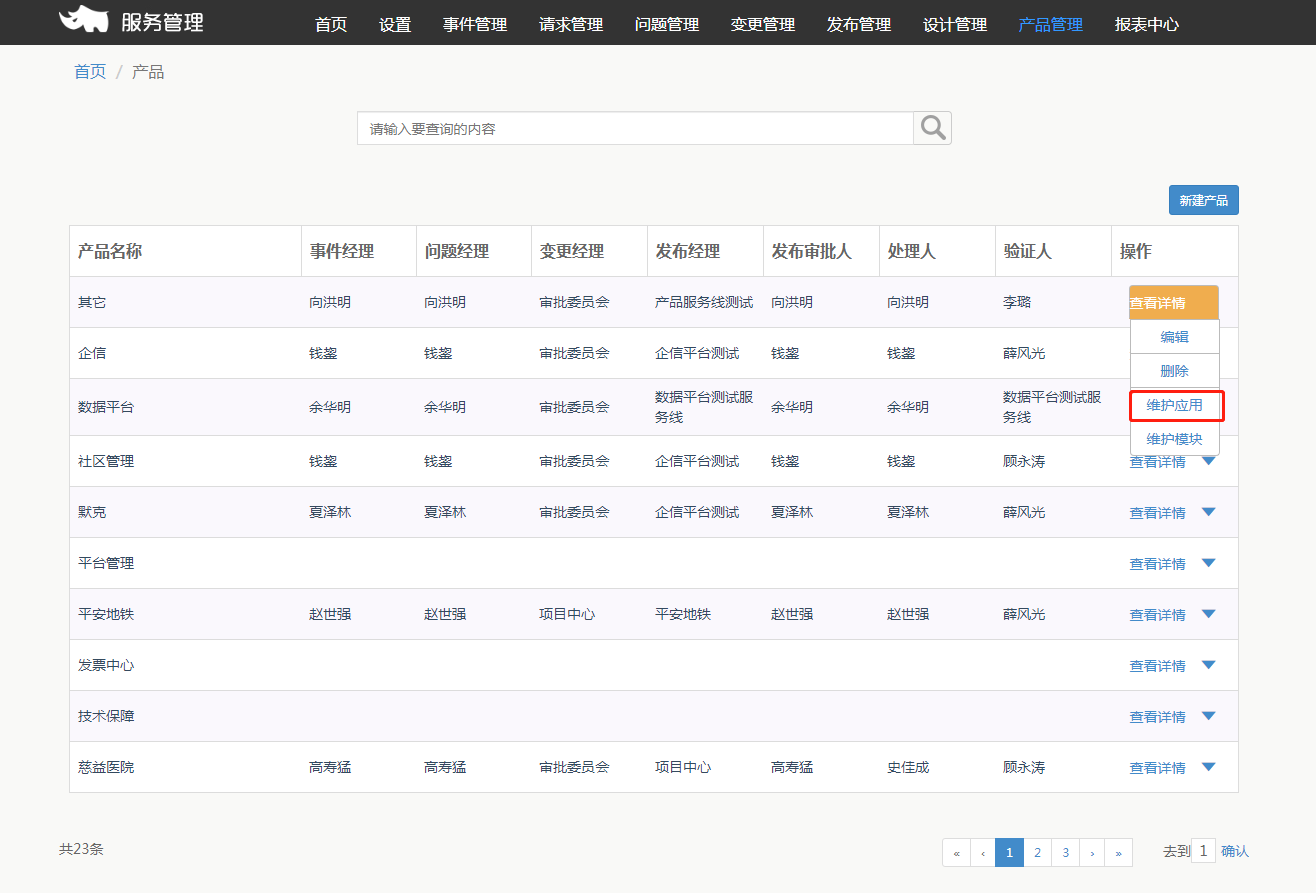
Task: Click product name 企信
Action: pyautogui.click(x=92, y=353)
